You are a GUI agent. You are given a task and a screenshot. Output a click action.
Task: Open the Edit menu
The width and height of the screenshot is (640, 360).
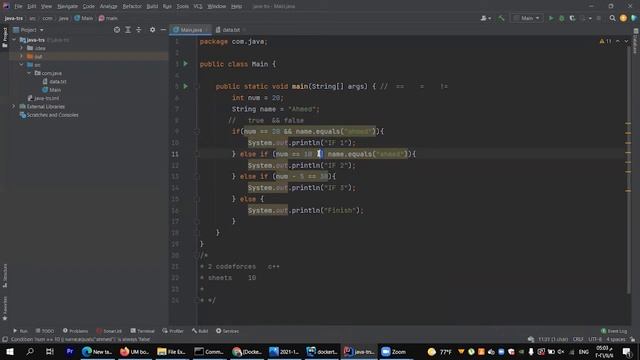[31, 7]
